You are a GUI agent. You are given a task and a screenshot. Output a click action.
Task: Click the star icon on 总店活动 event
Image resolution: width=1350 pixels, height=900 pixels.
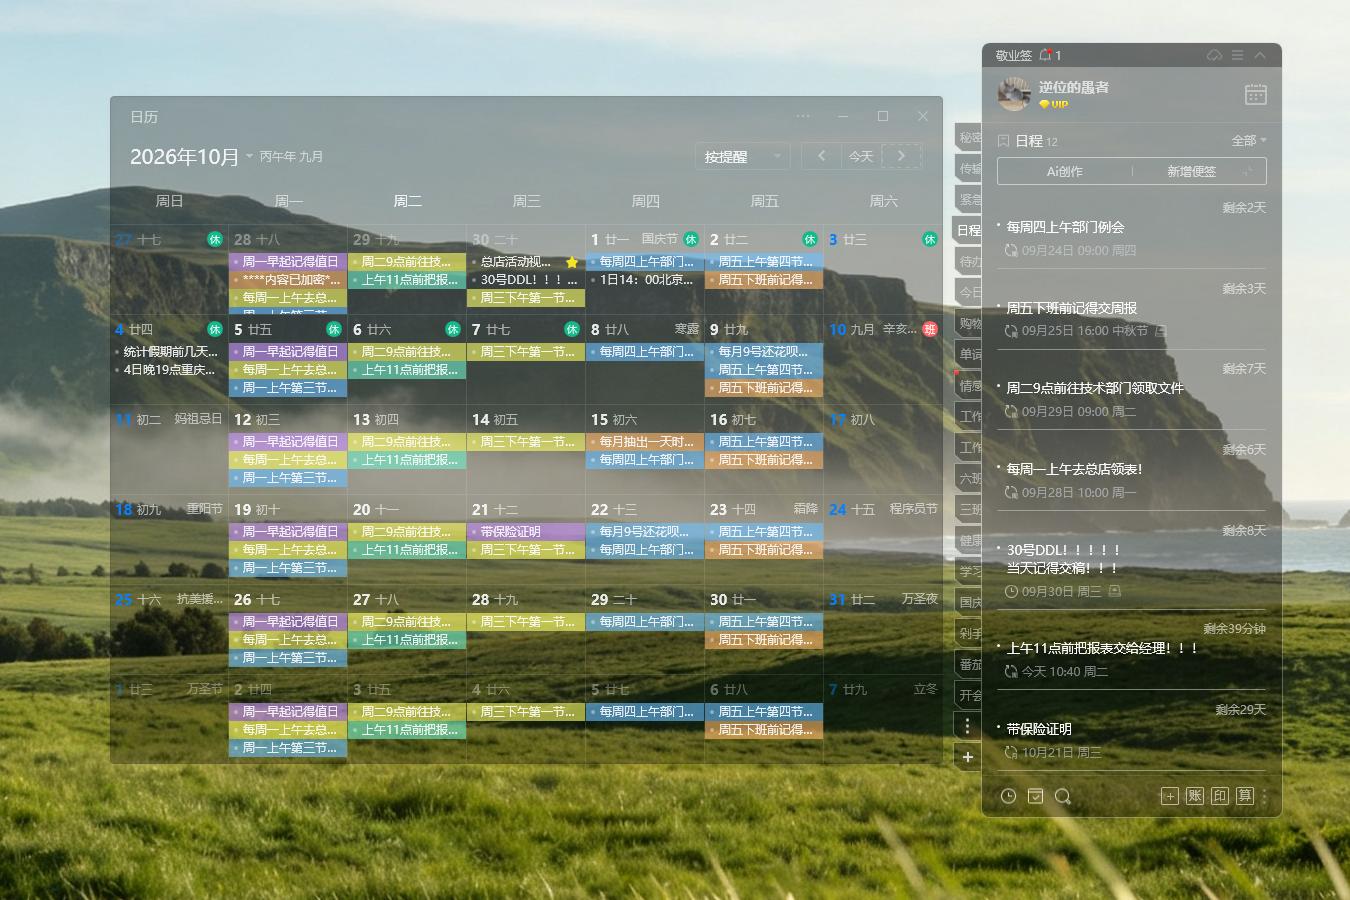(x=572, y=262)
